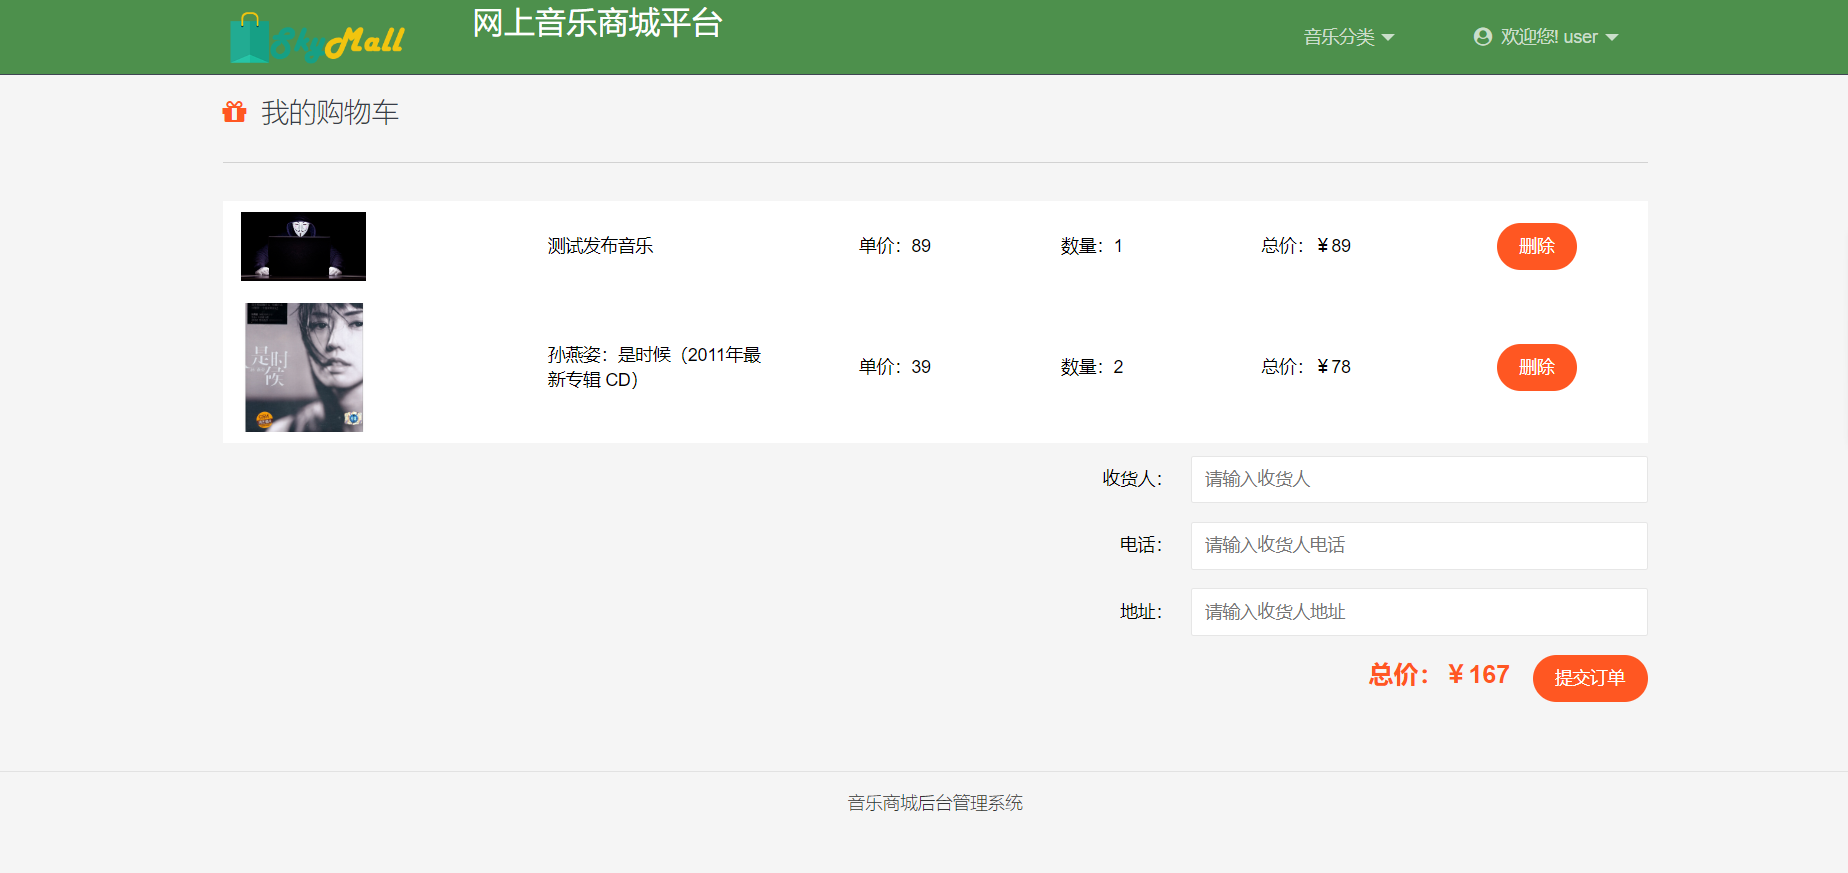Open the 孙燕姿 album cover thumbnail
The image size is (1848, 873).
pos(304,367)
